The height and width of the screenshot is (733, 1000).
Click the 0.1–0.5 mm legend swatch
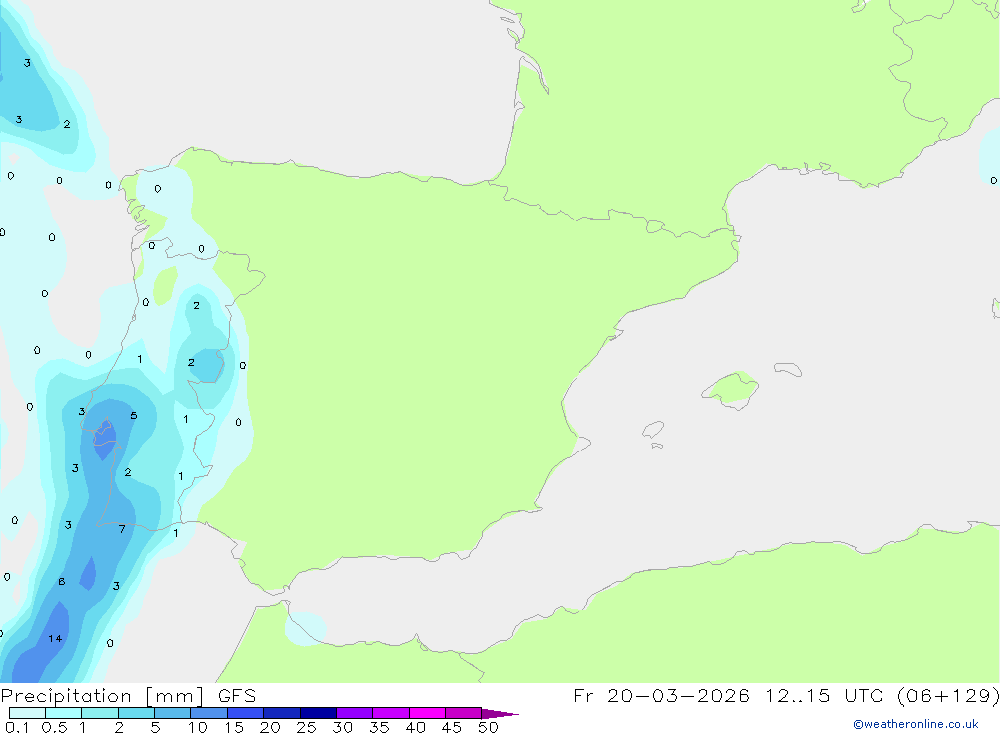[x=27, y=713]
